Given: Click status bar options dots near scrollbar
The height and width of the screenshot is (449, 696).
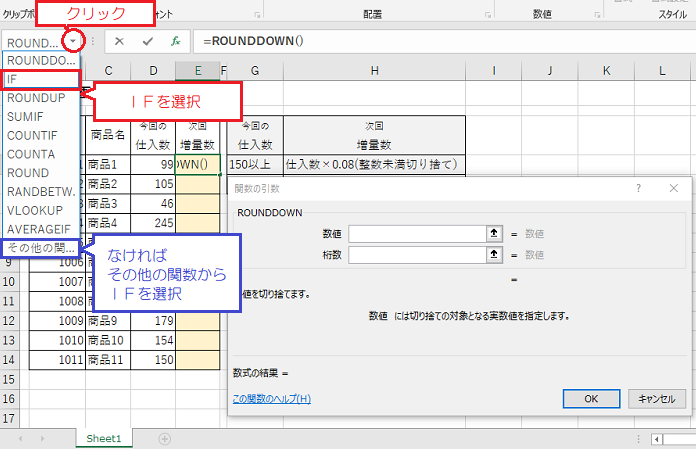Looking at the screenshot, I should 638,439.
